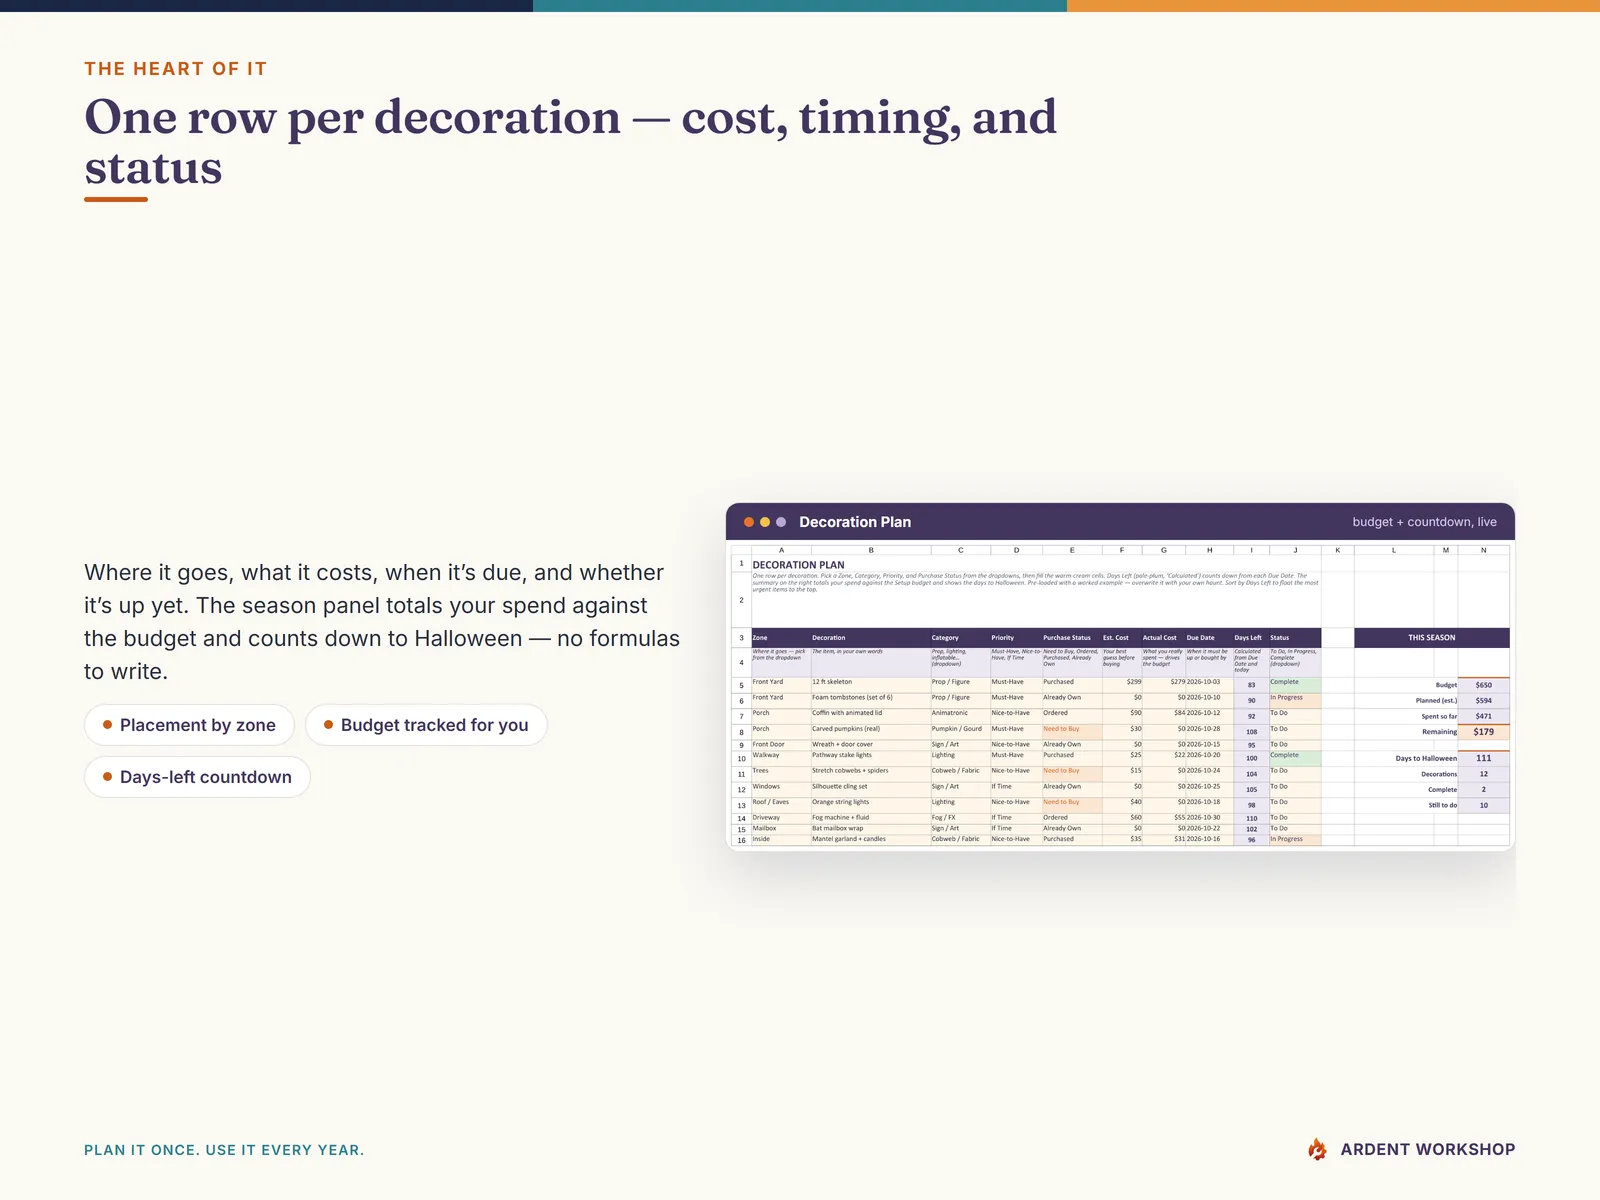1600x1200 pixels.
Task: Select the due date '2026-10-03' cell
Action: 1209,685
